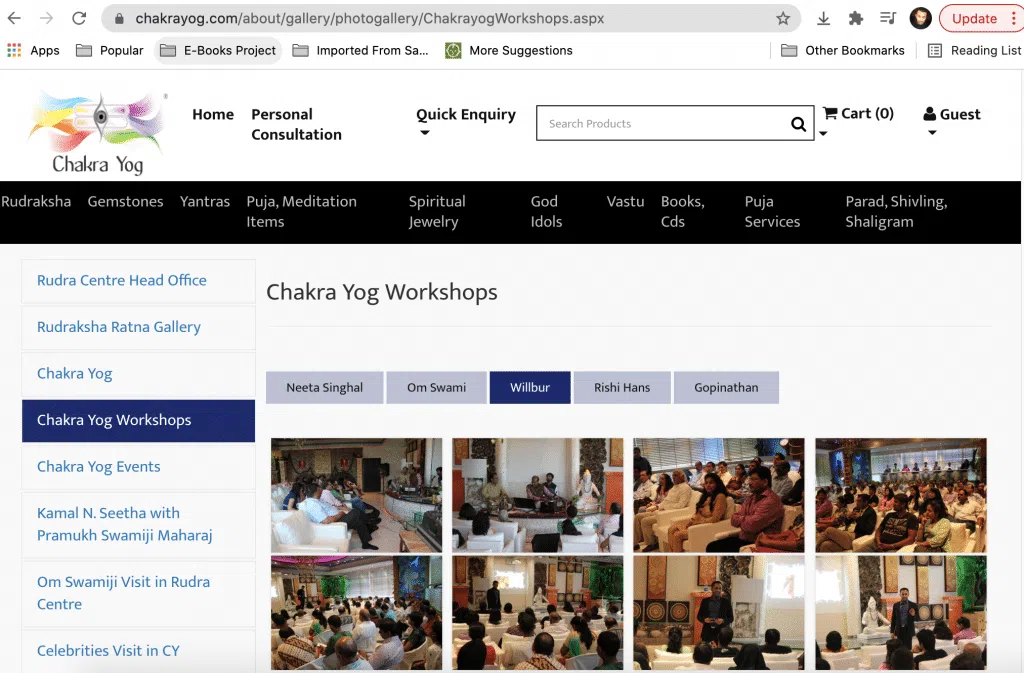The image size is (1024, 673).
Task: Open Gemstones category
Action: coord(125,201)
